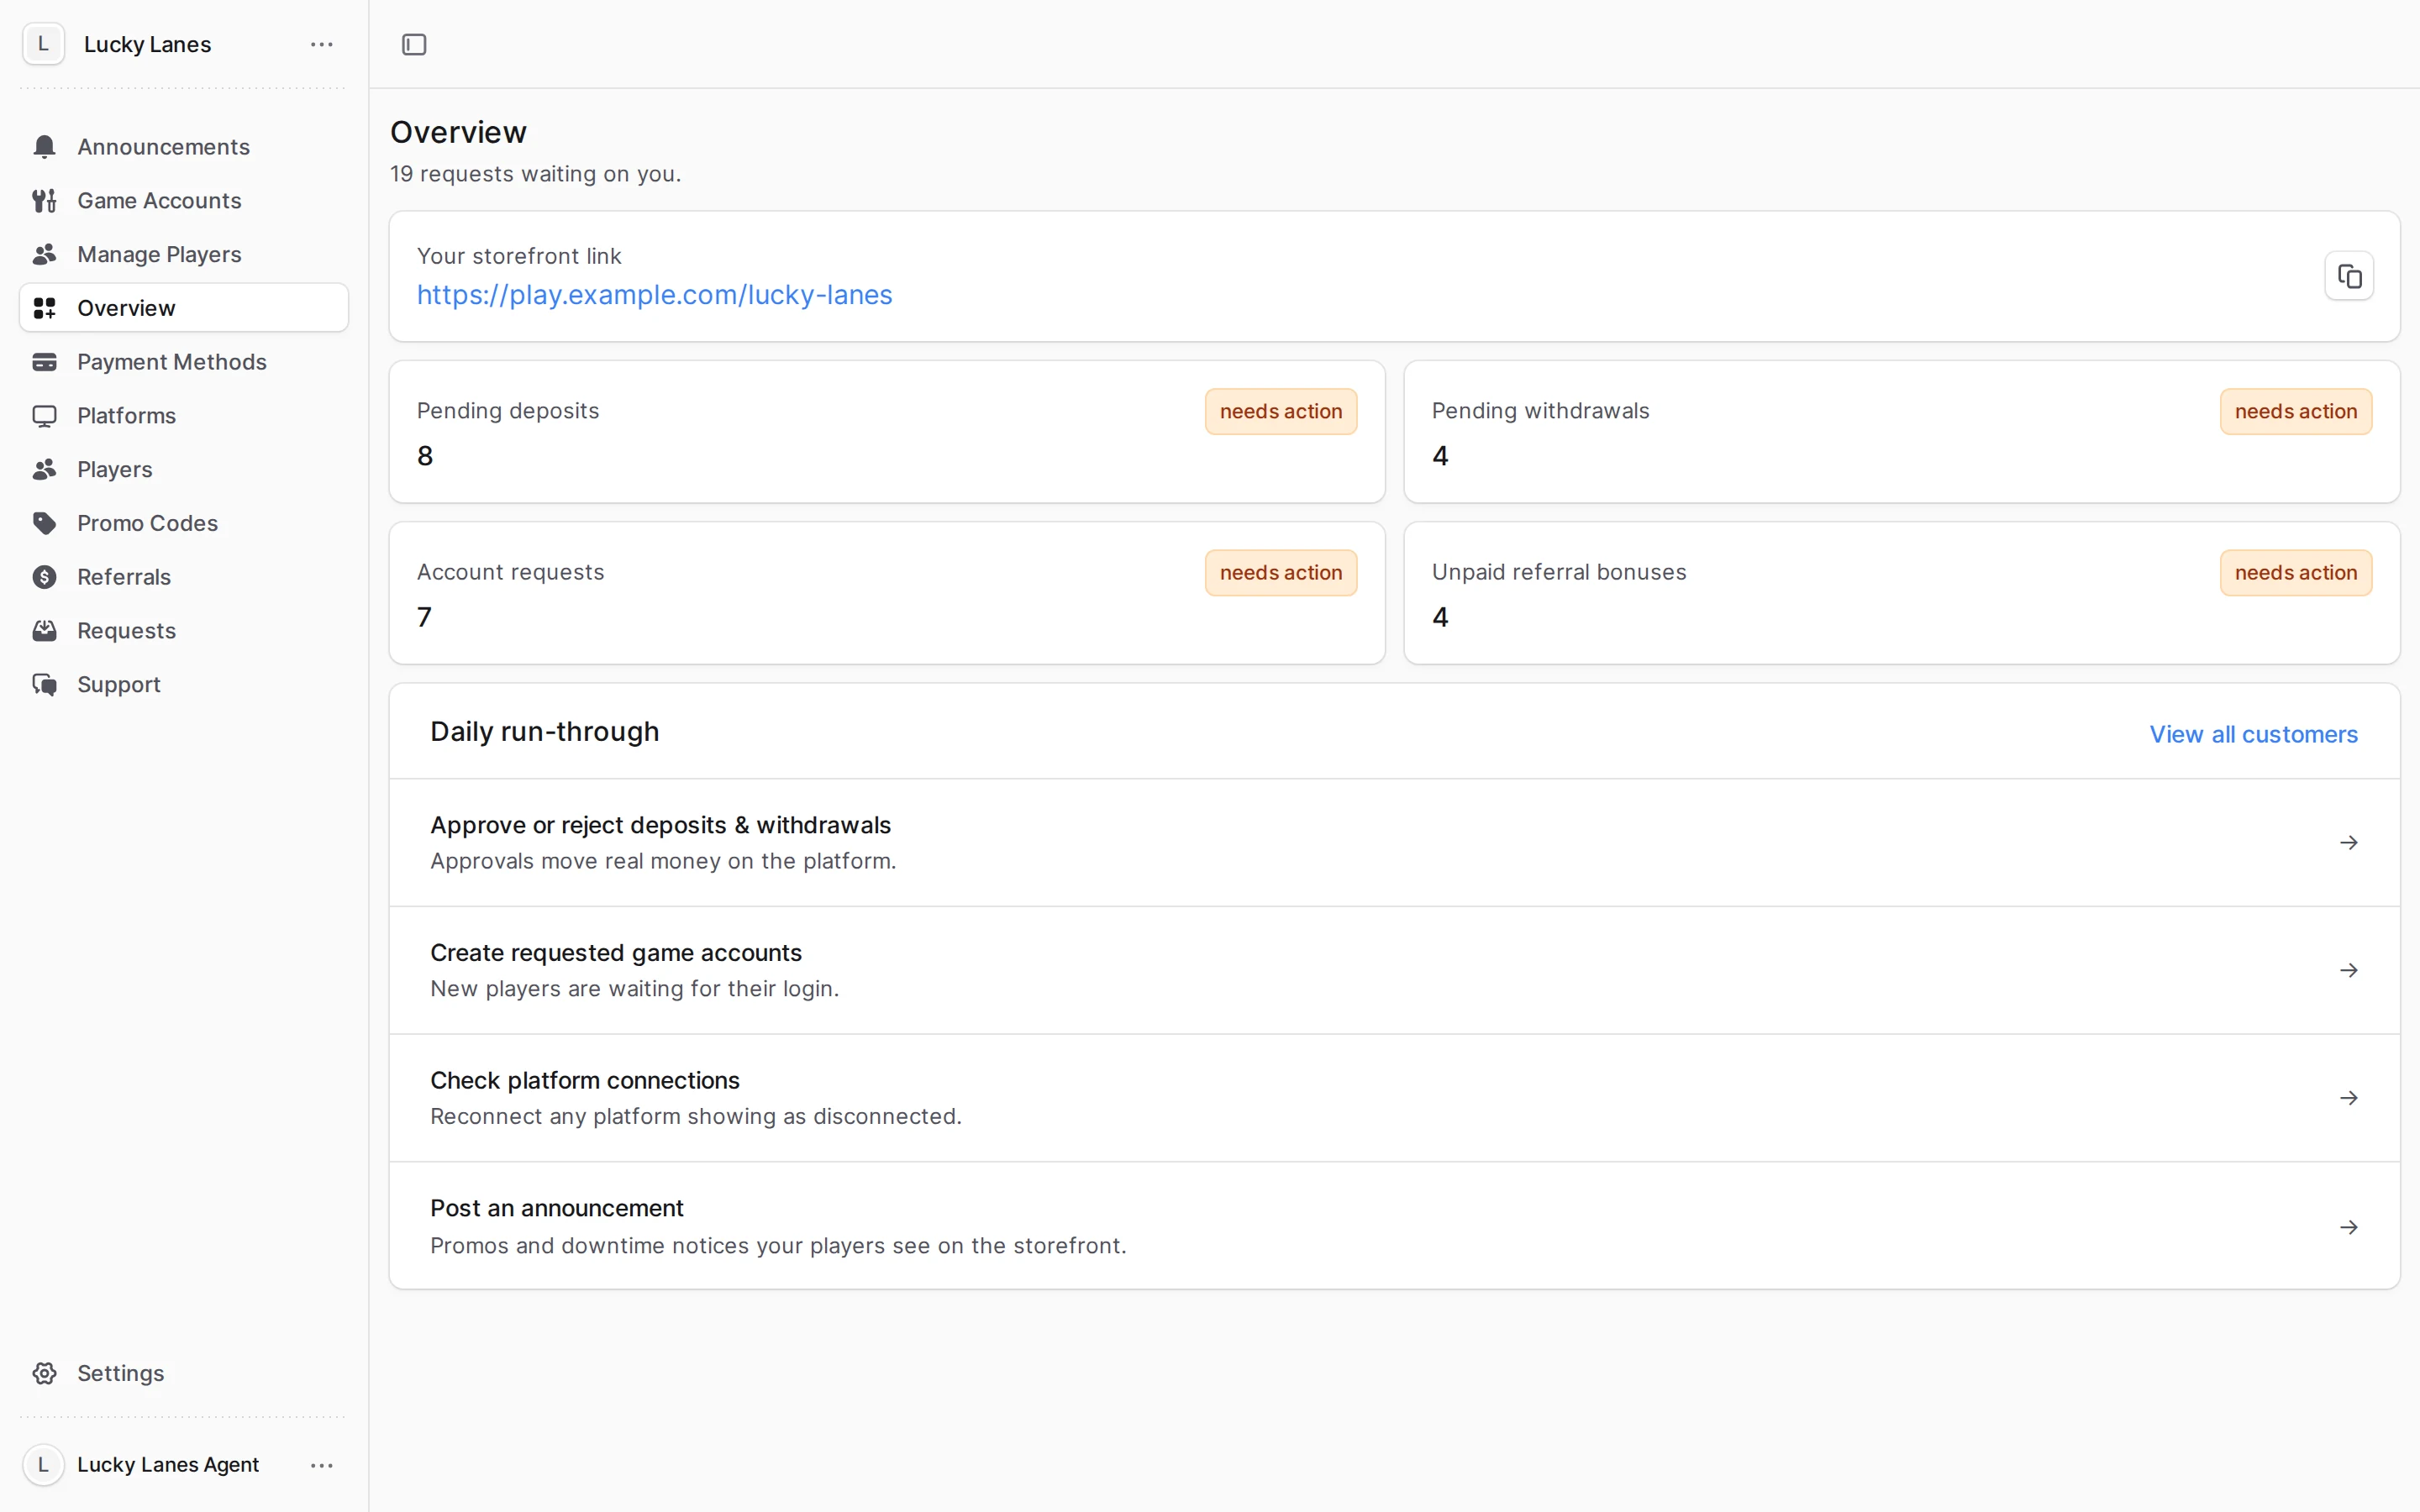Copy the storefront link
This screenshot has height=1512, width=2420.
(2349, 276)
